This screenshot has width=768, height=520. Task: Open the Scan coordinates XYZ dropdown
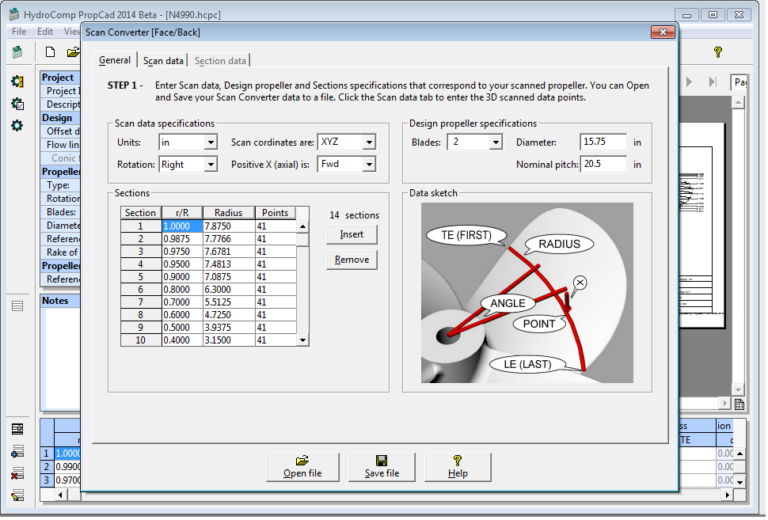[369, 142]
